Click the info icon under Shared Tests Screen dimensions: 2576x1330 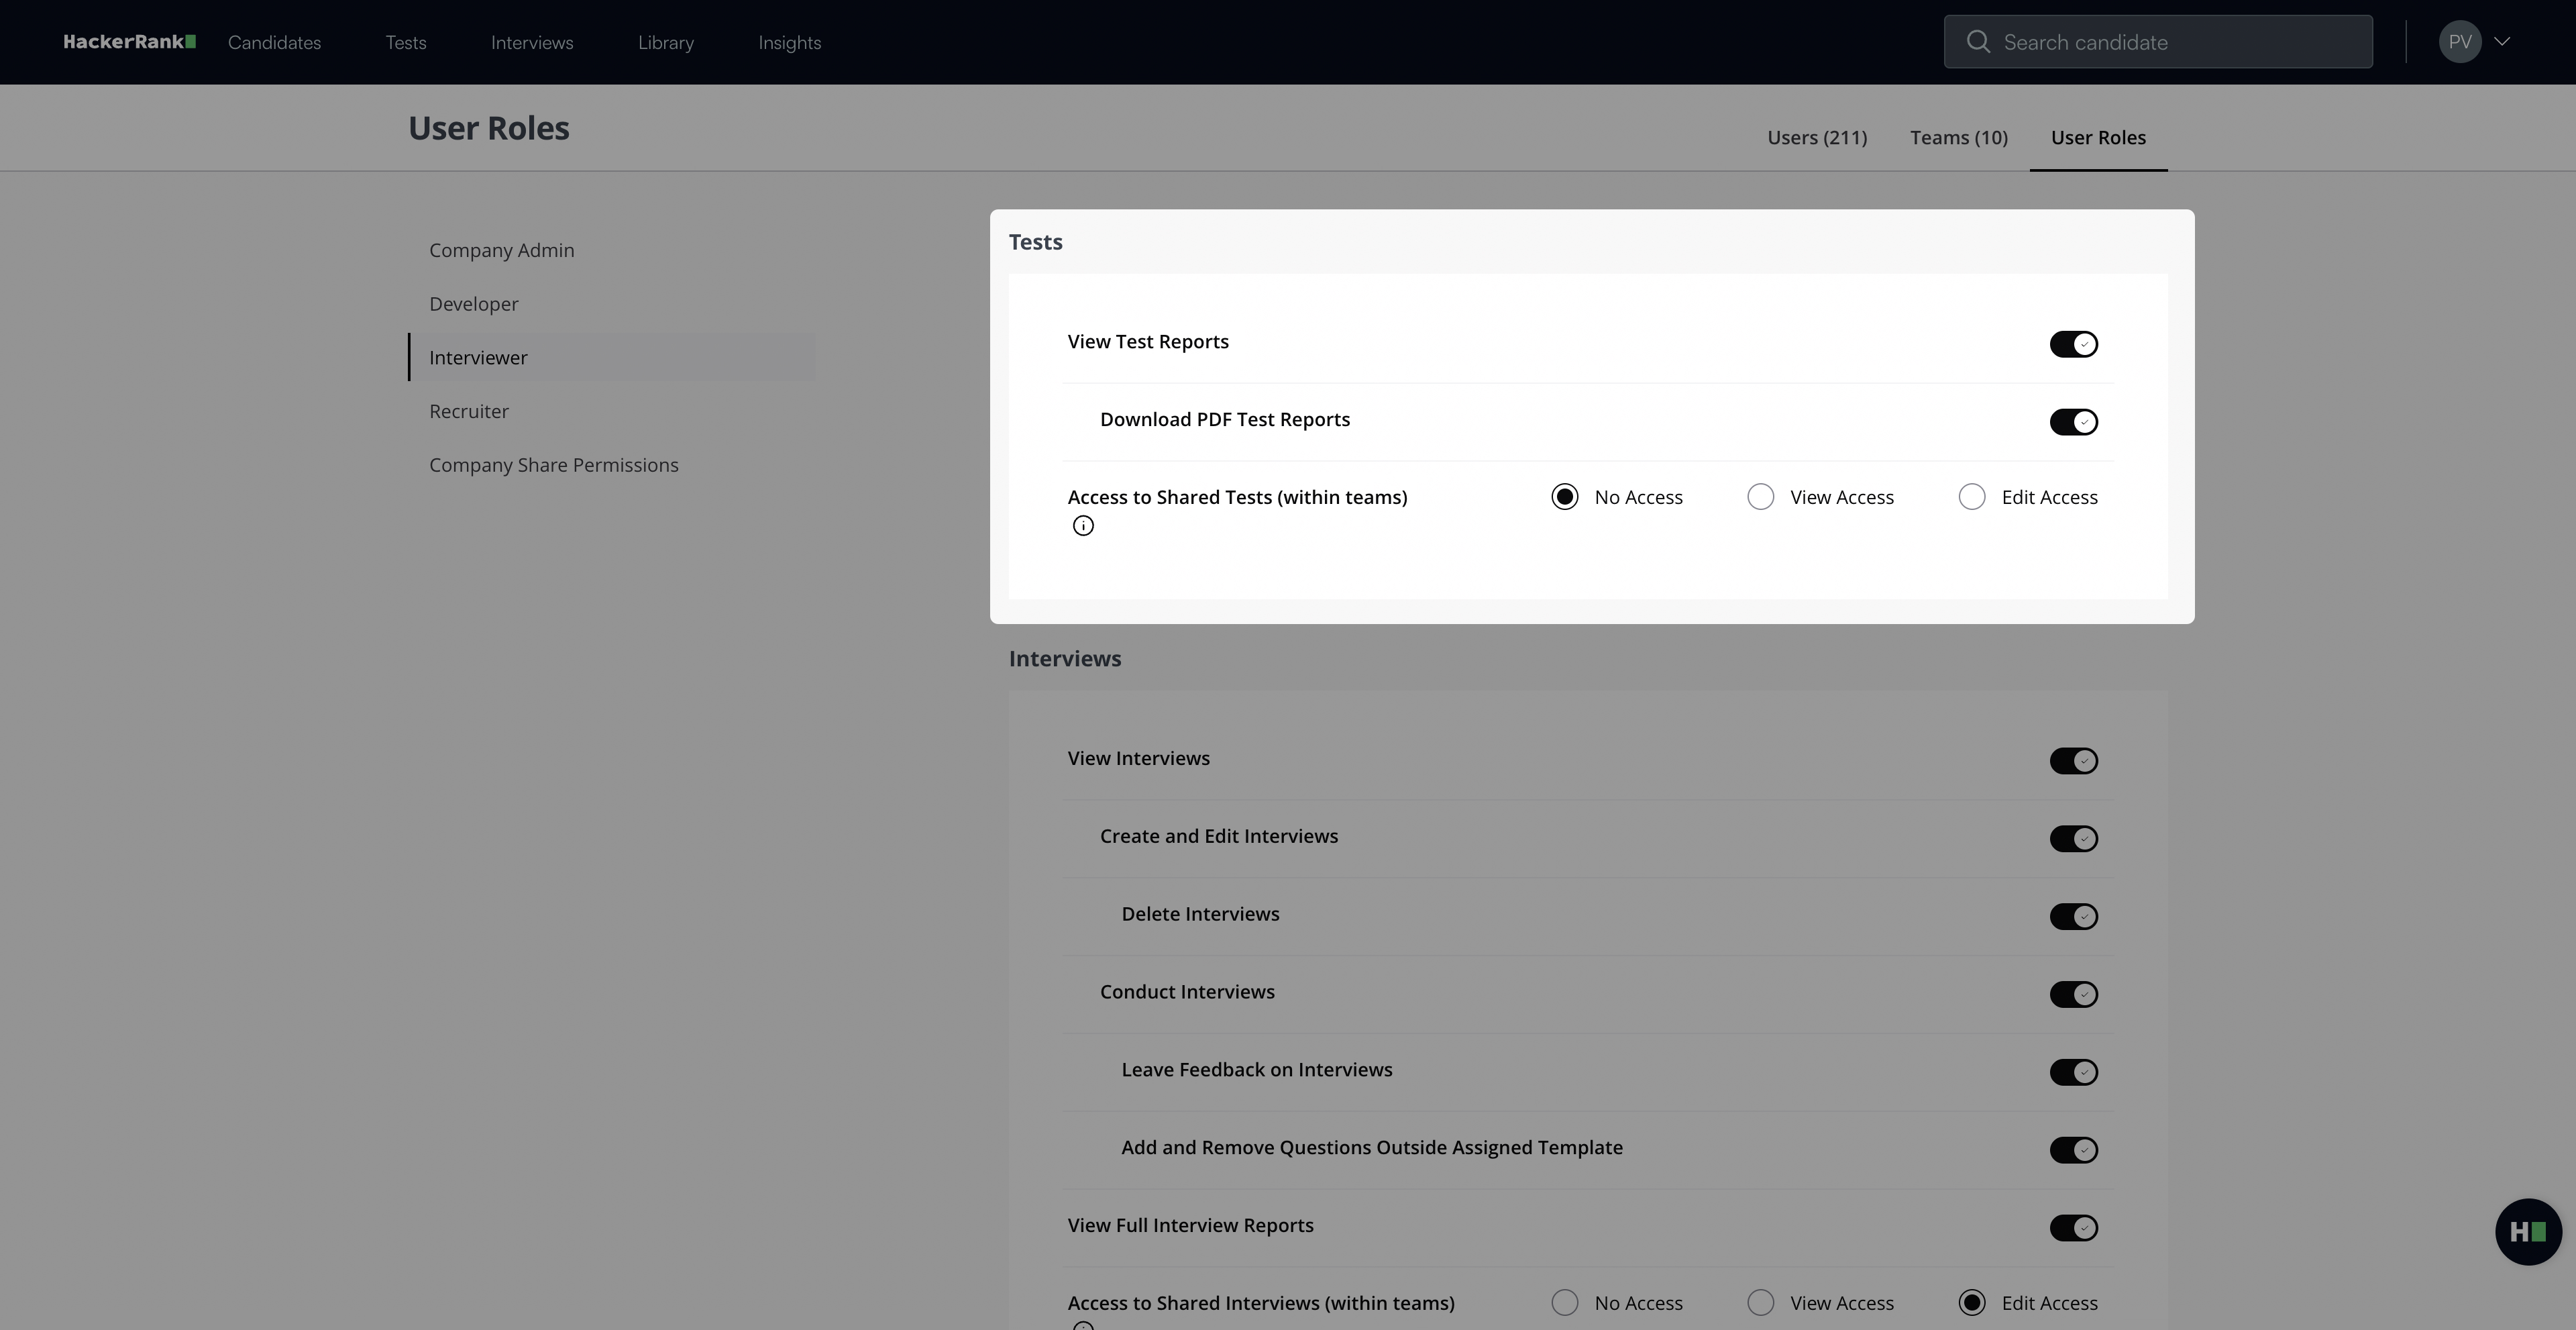[1083, 526]
